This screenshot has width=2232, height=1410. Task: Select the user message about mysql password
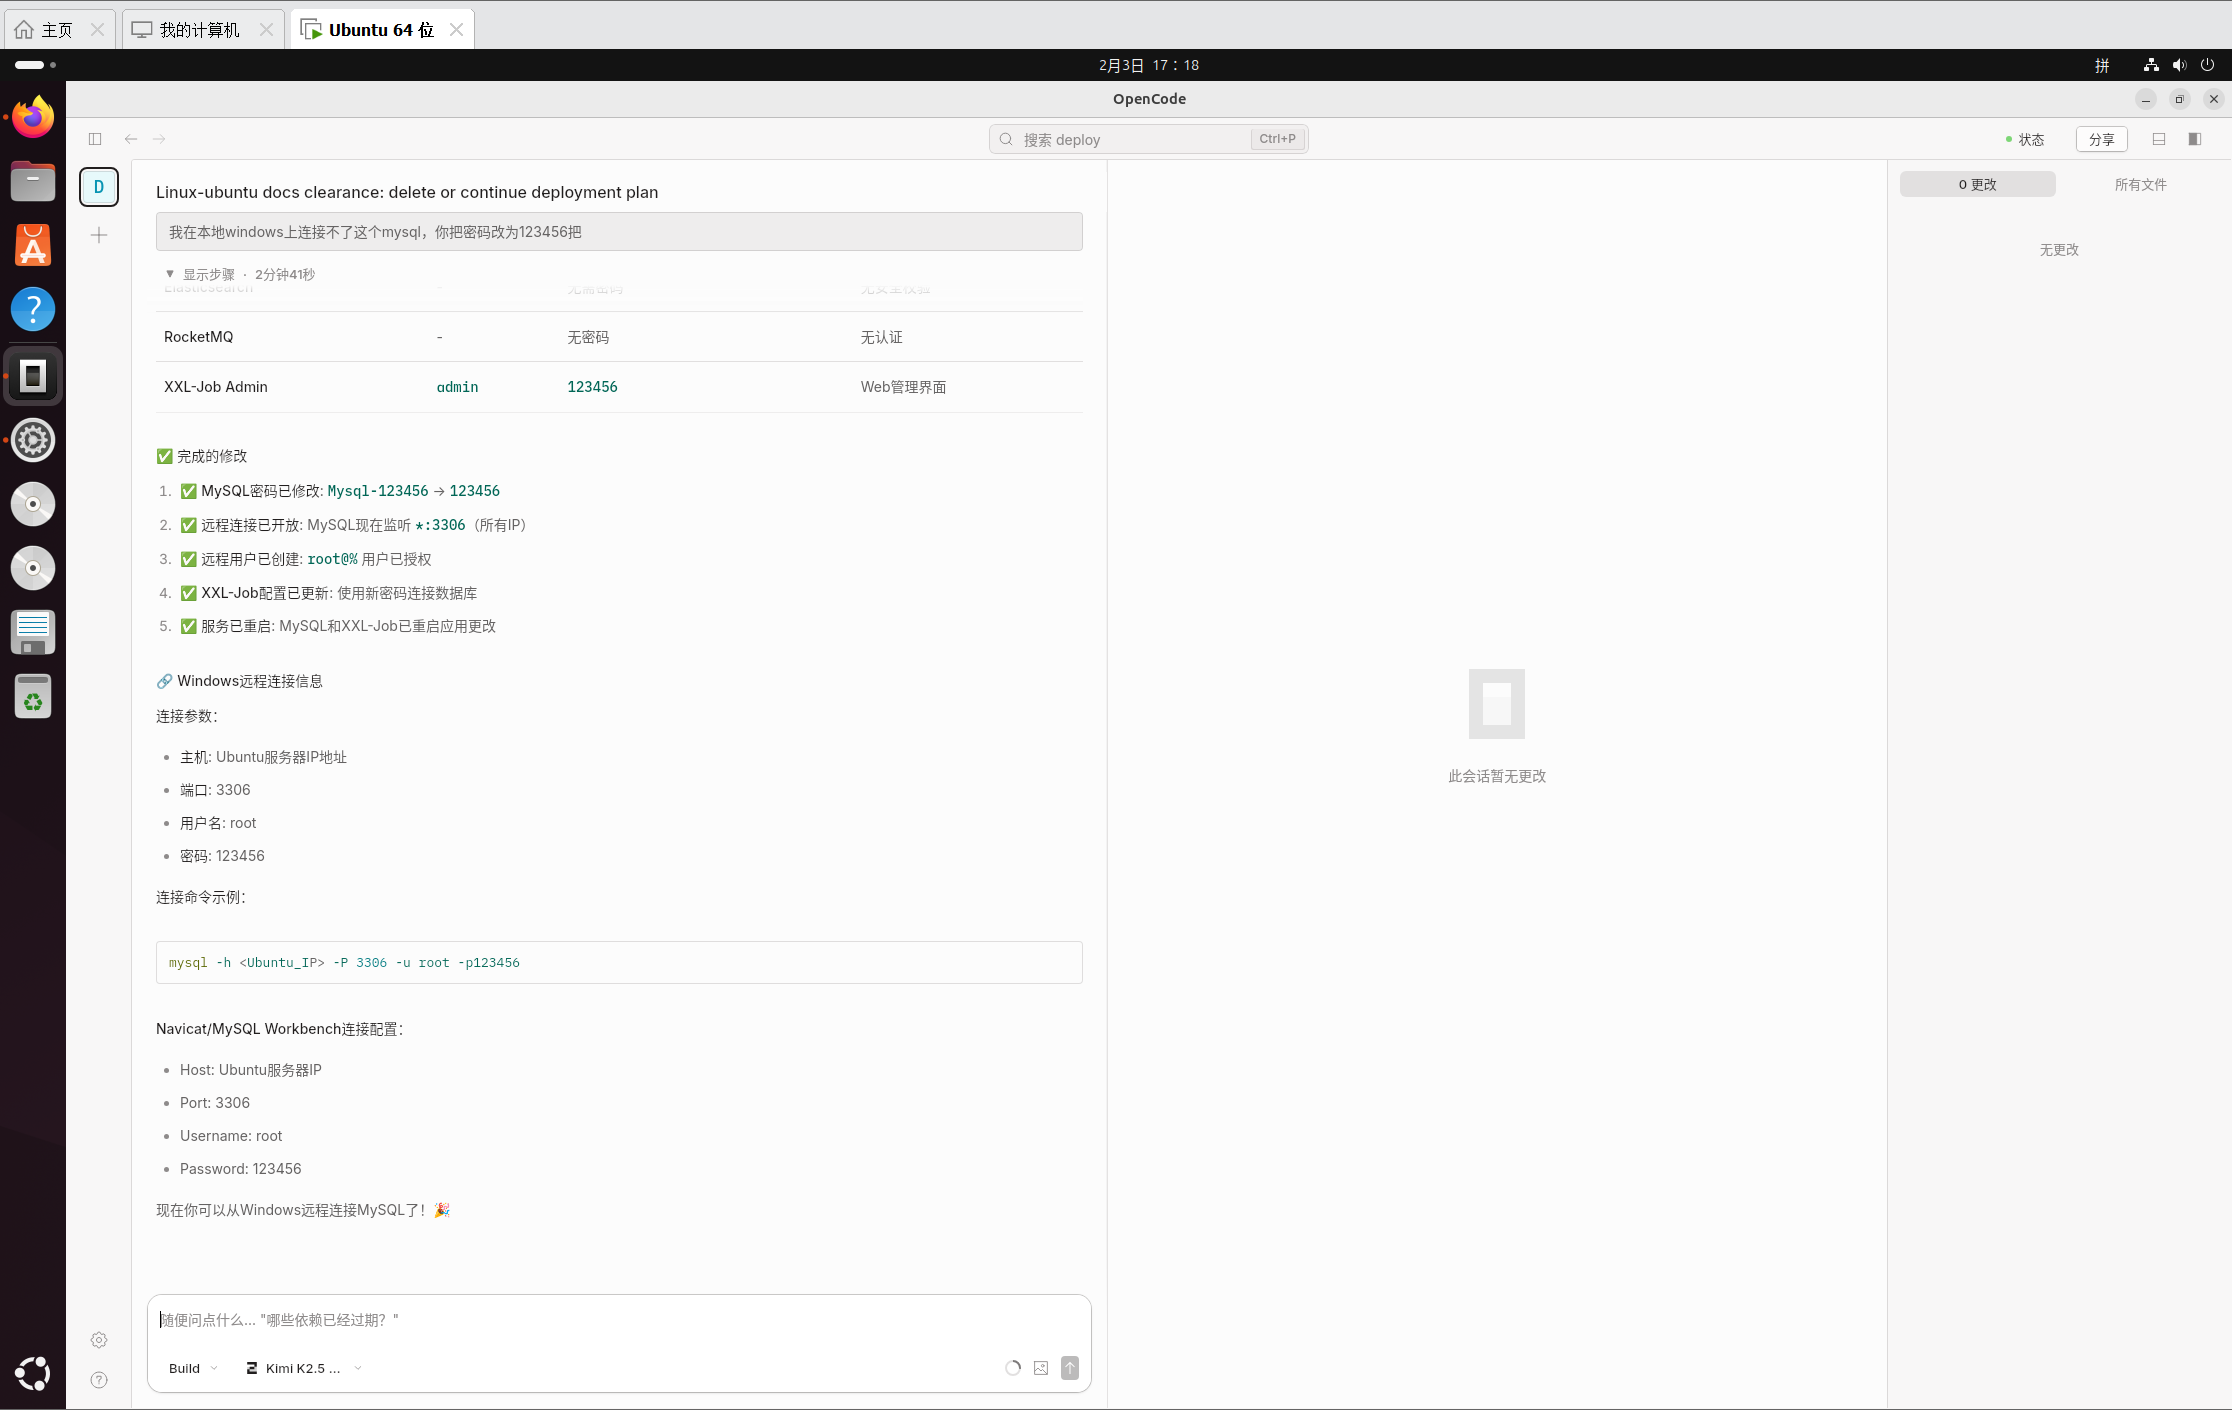coord(619,232)
